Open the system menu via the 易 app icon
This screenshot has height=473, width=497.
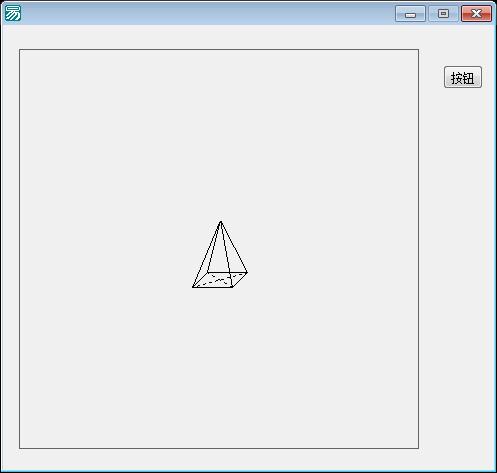point(13,13)
